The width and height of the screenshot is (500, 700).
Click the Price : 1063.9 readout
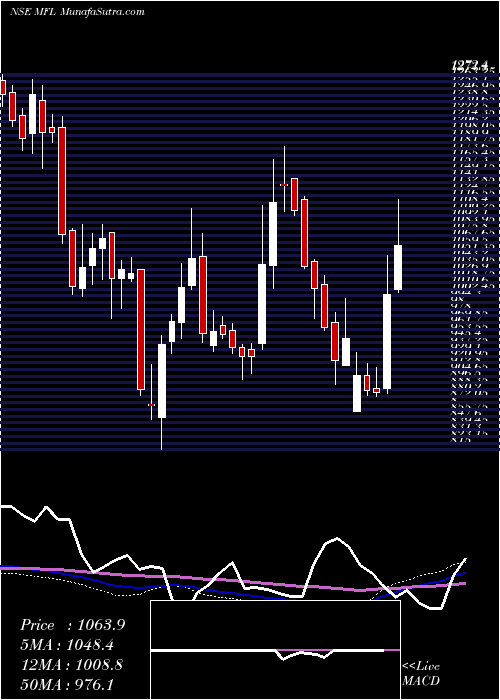pos(73,625)
